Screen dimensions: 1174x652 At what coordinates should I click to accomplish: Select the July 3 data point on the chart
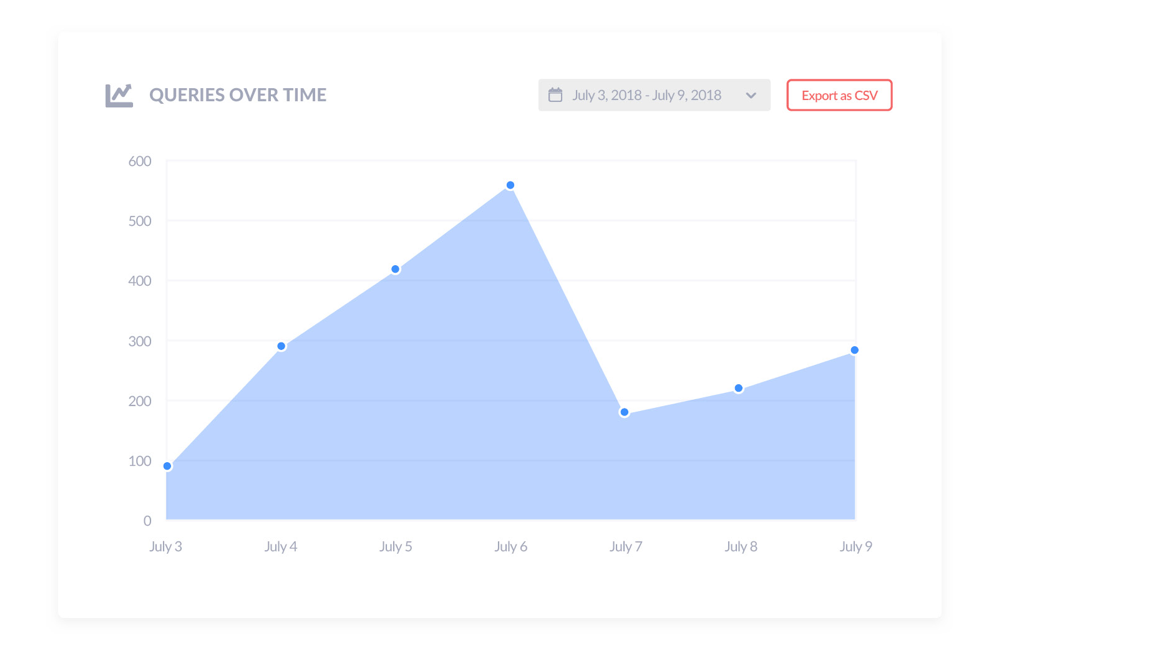coord(166,465)
